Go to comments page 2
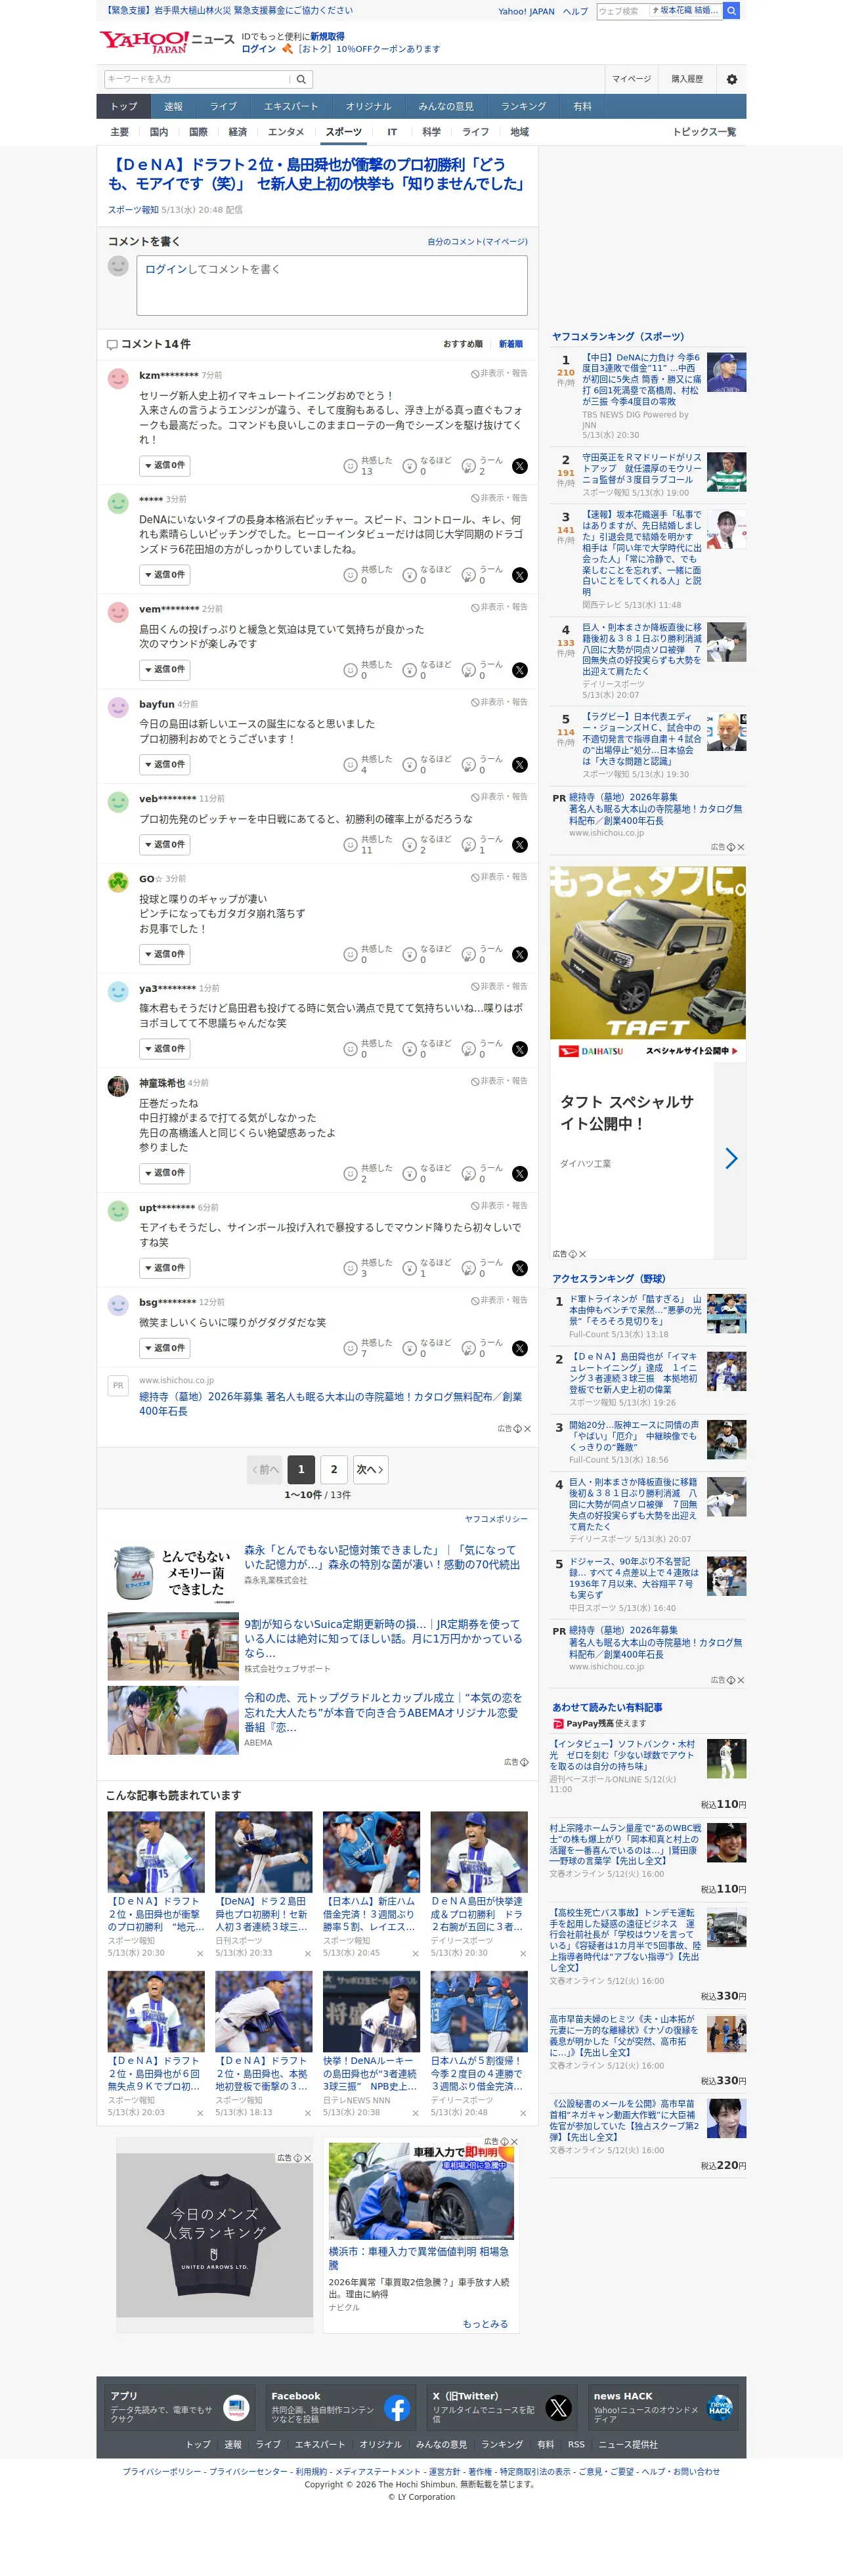 [334, 1470]
